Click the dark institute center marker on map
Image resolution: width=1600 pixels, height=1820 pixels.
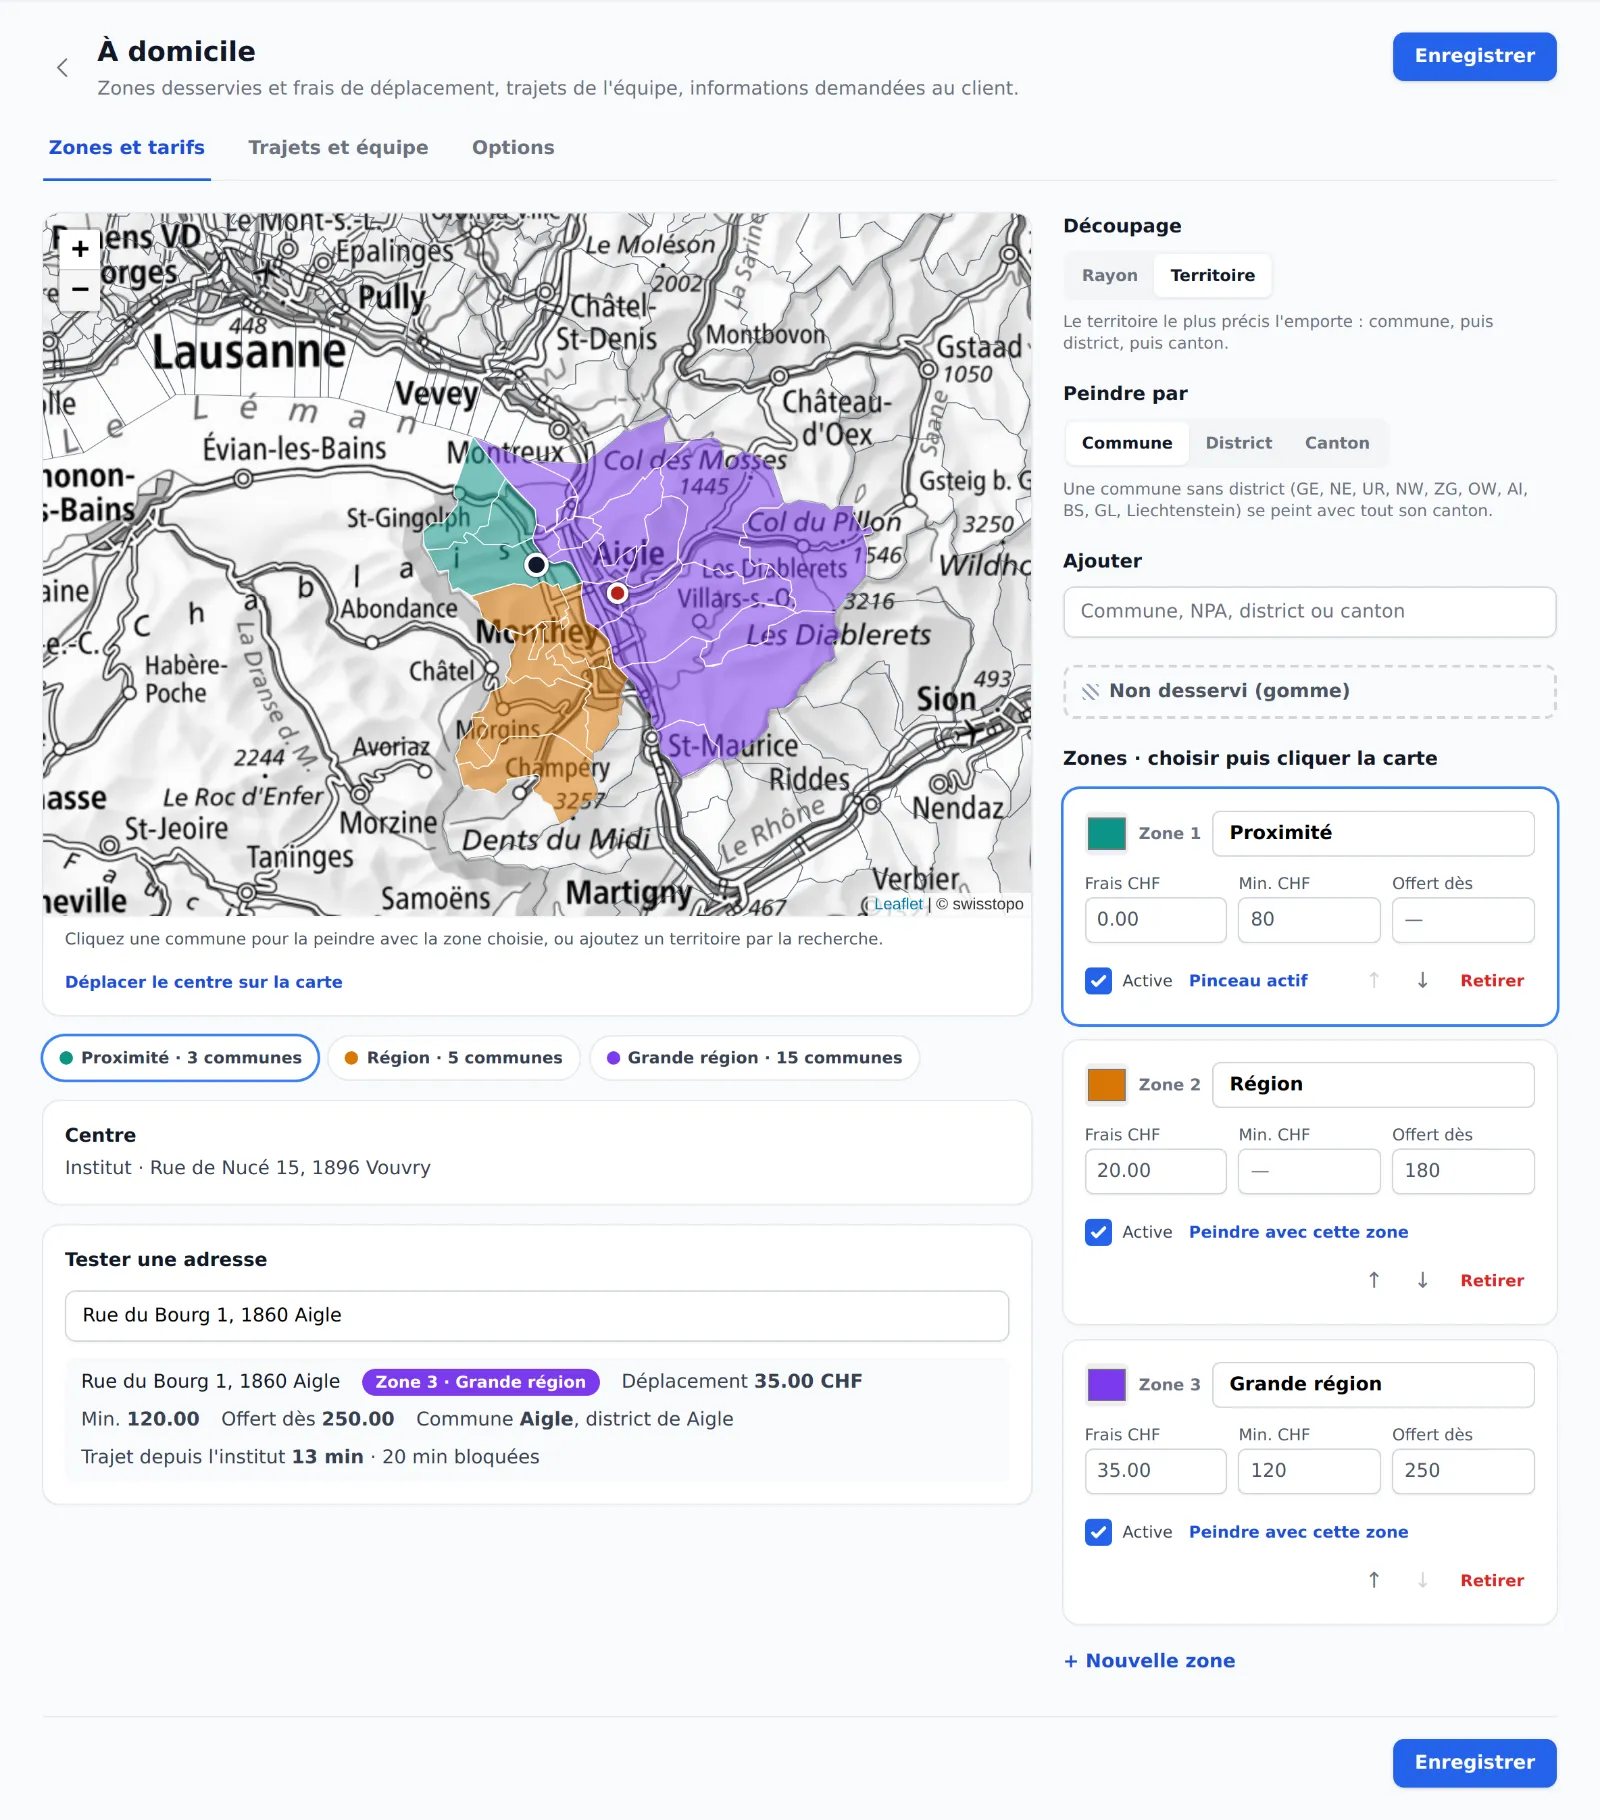point(537,565)
